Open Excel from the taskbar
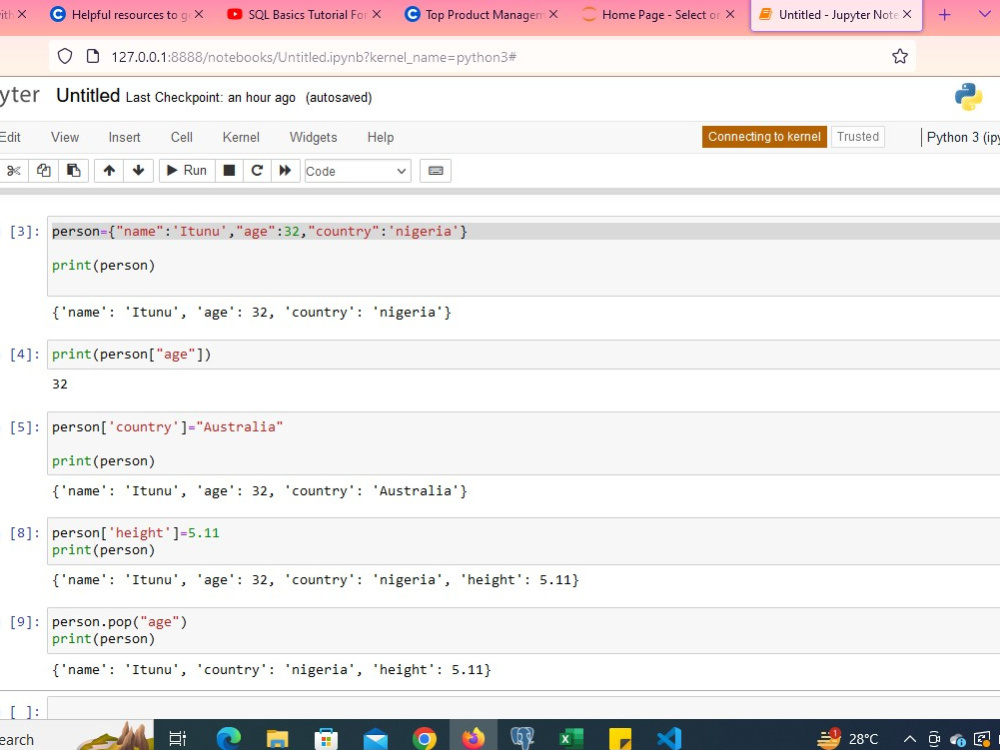The height and width of the screenshot is (750, 1000). (571, 739)
